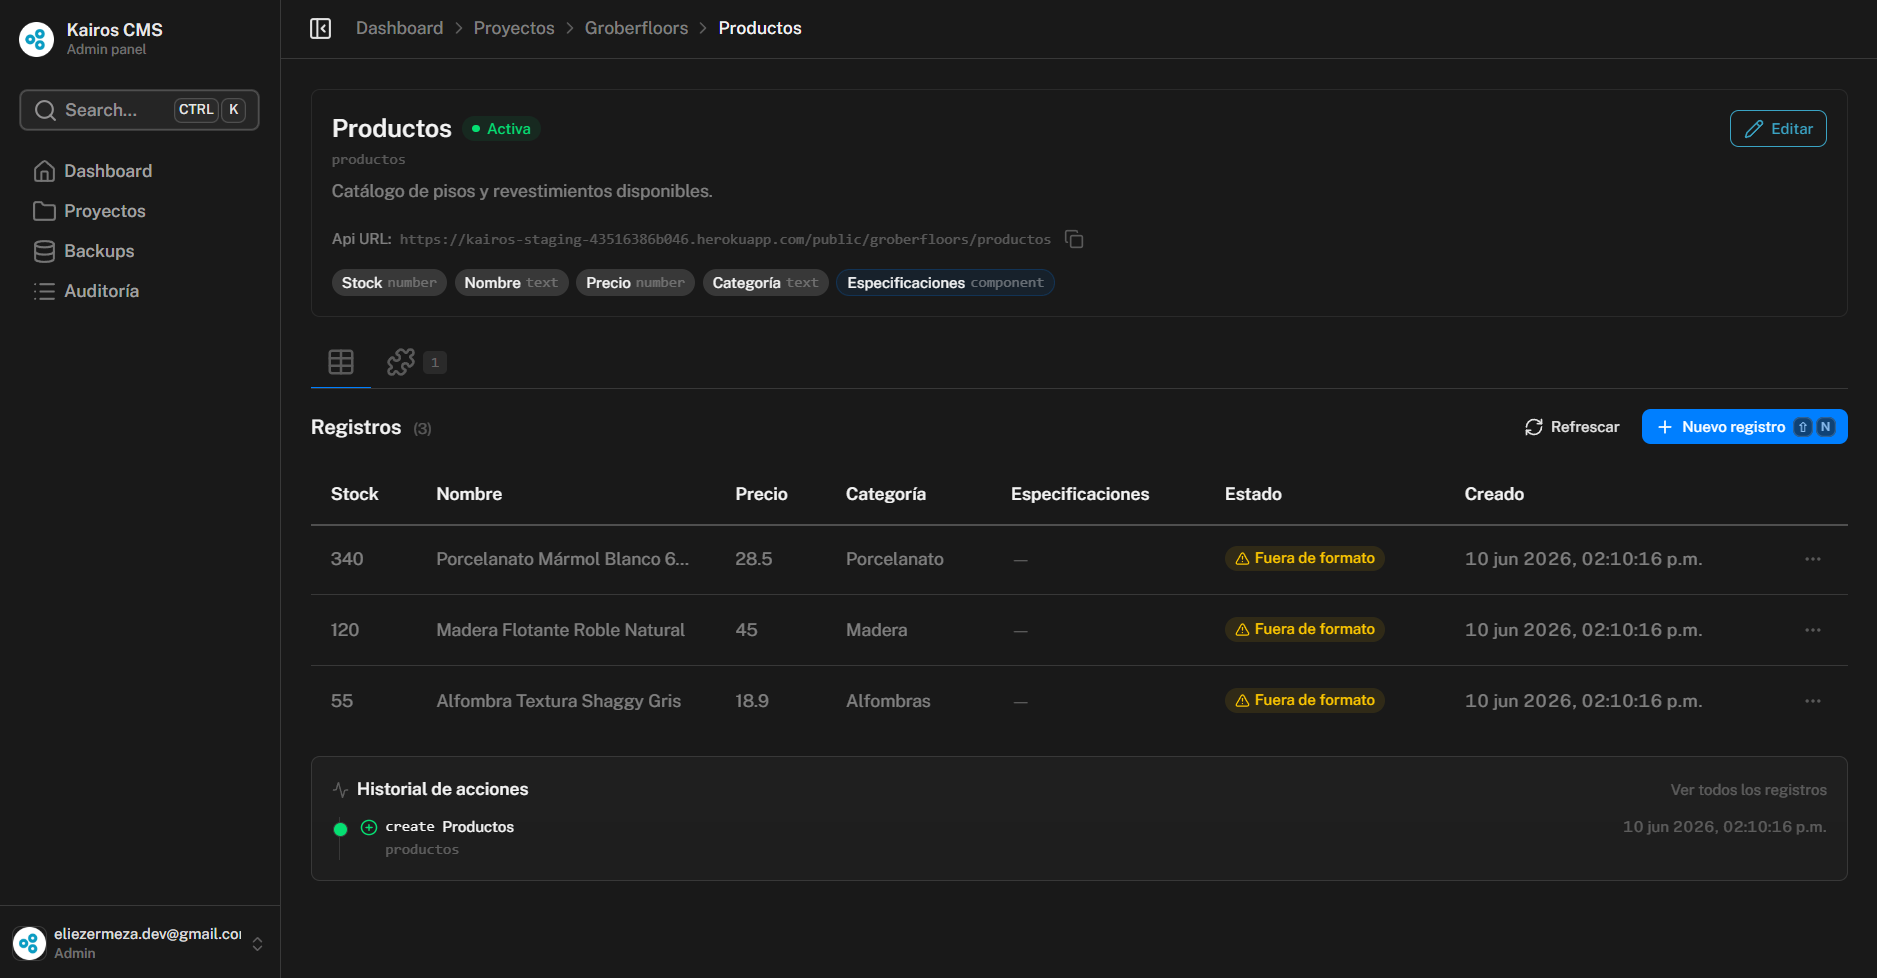Click the Editar button
Viewport: 1877px width, 978px height.
[x=1778, y=129]
